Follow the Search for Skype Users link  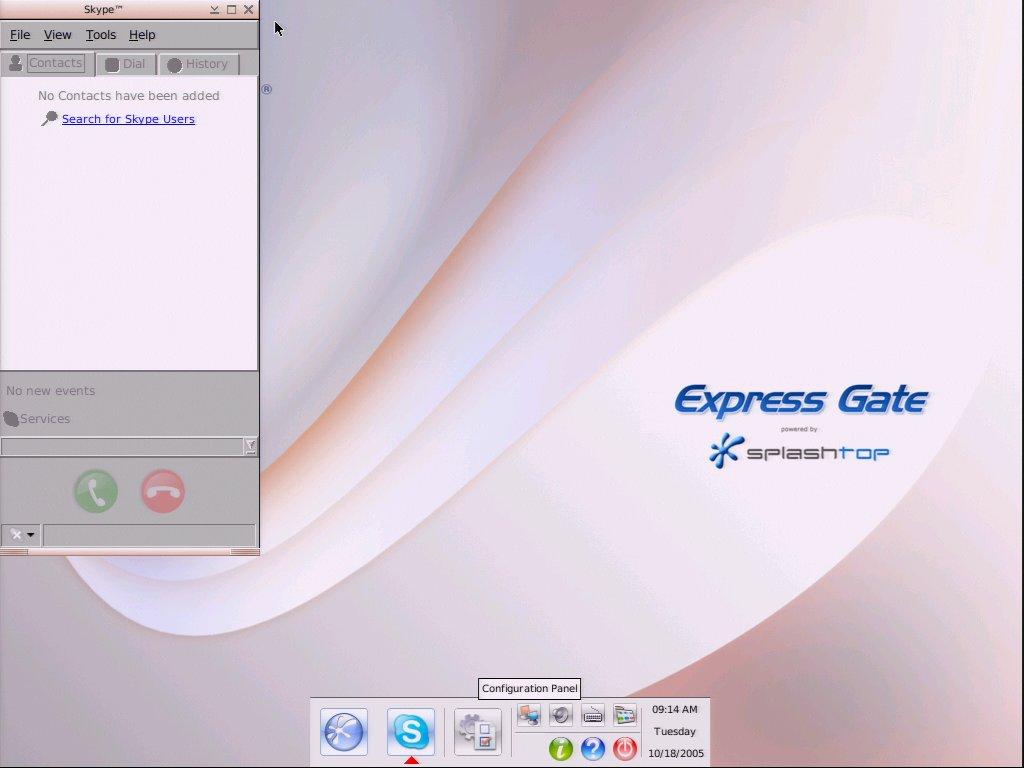tap(128, 118)
